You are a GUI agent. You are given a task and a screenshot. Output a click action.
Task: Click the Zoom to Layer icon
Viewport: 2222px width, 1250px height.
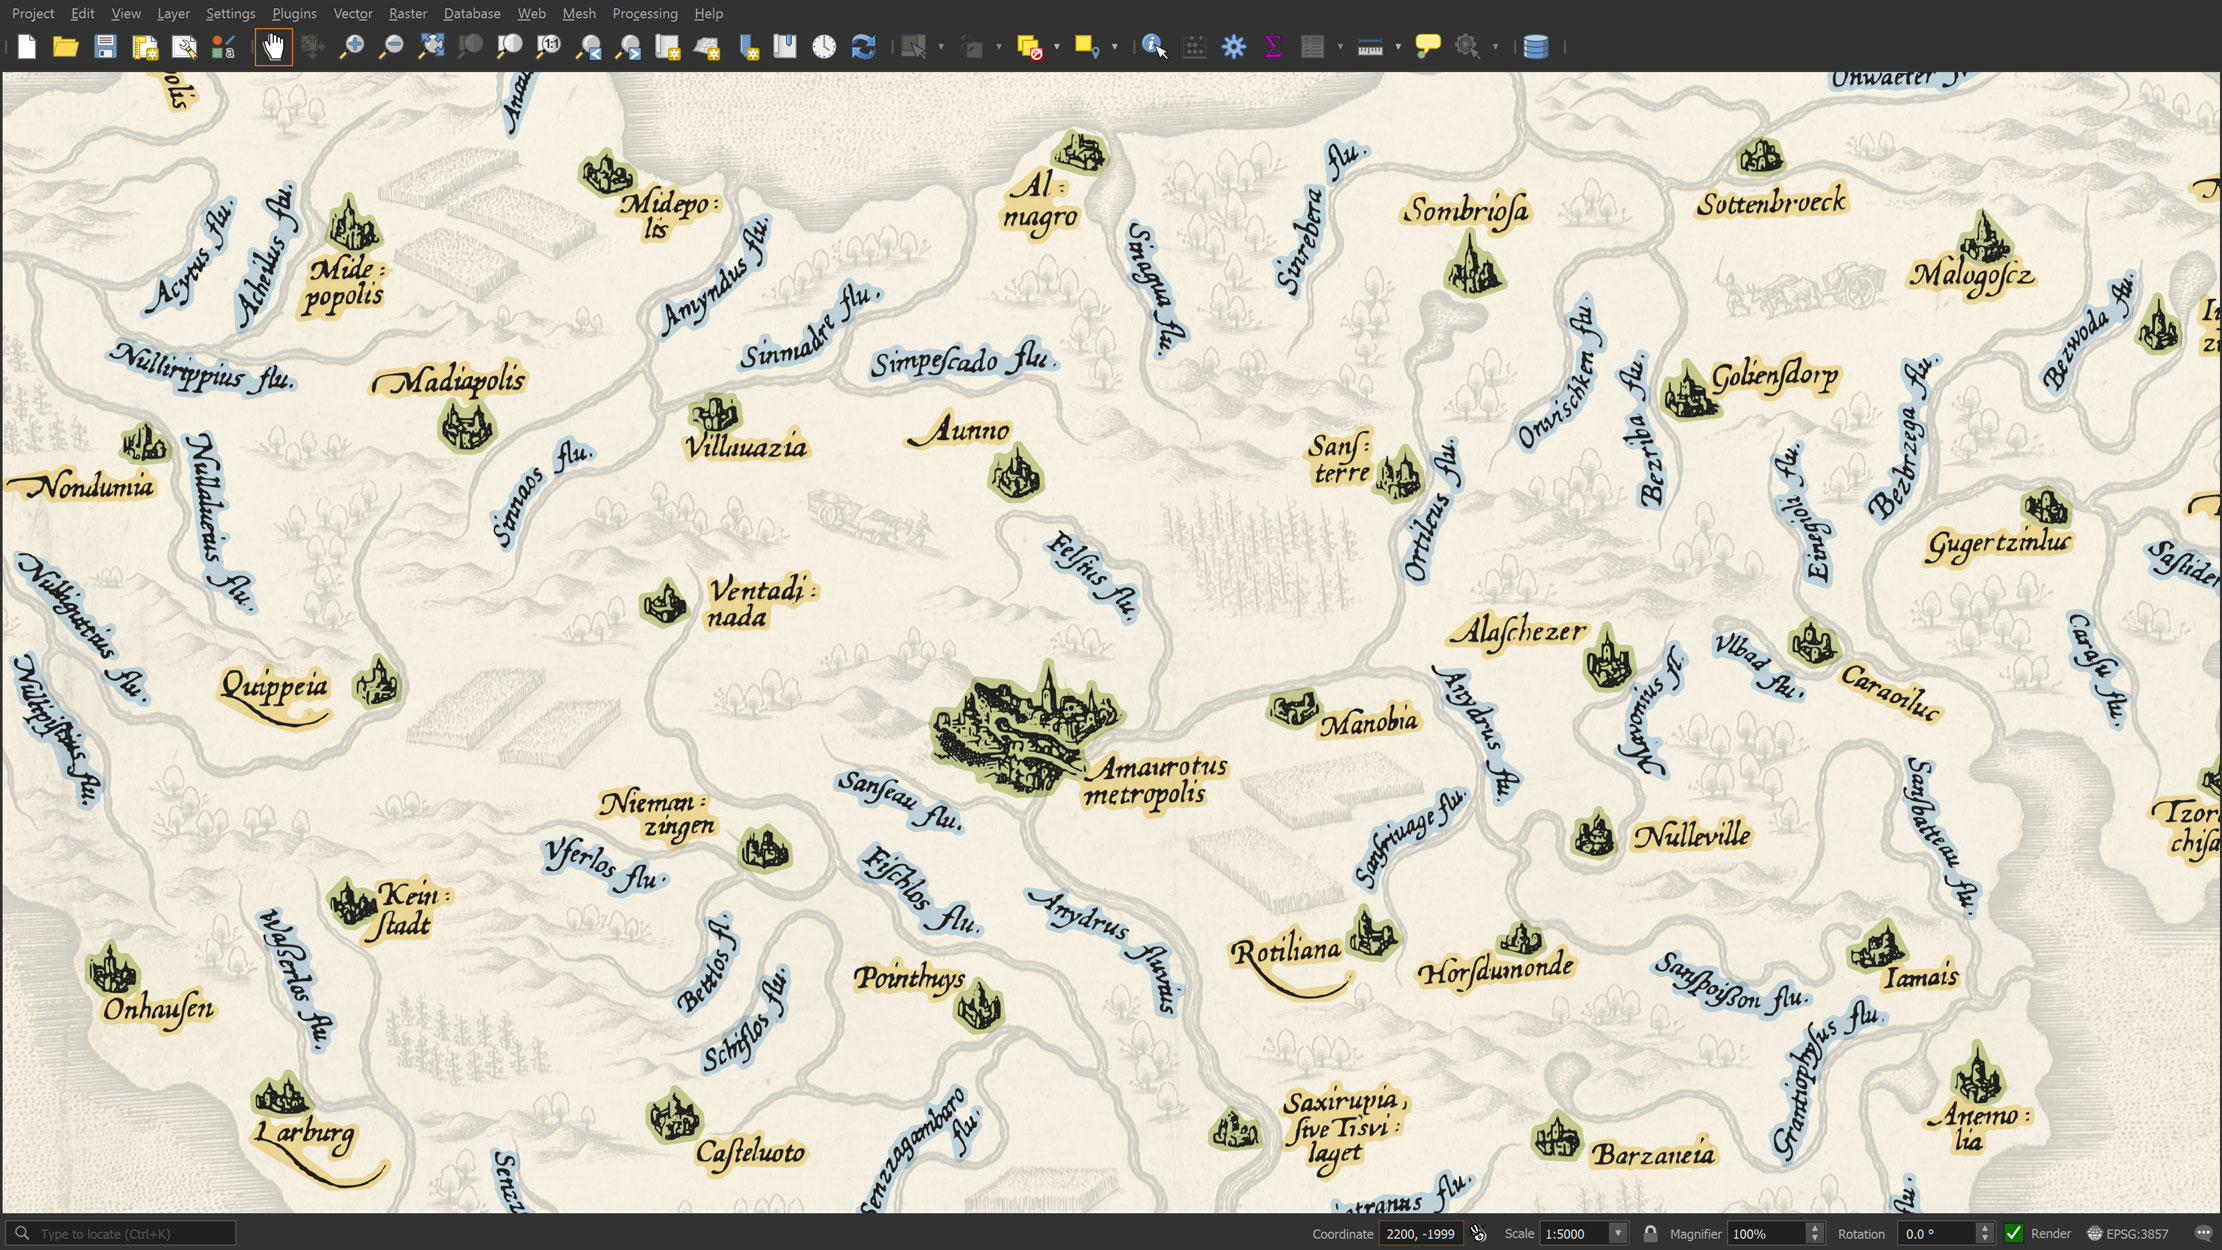click(x=510, y=47)
